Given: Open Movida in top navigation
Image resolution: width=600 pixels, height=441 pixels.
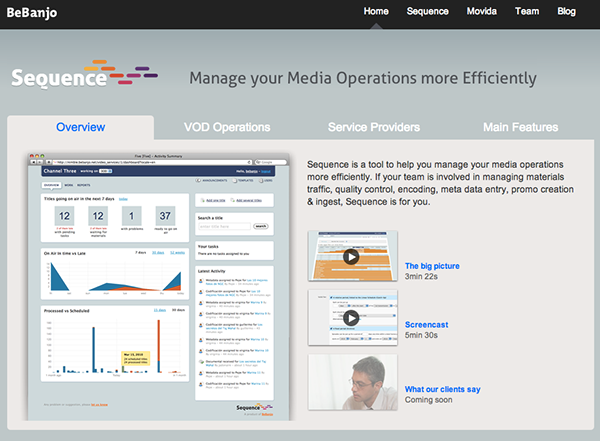Looking at the screenshot, I should point(481,11).
